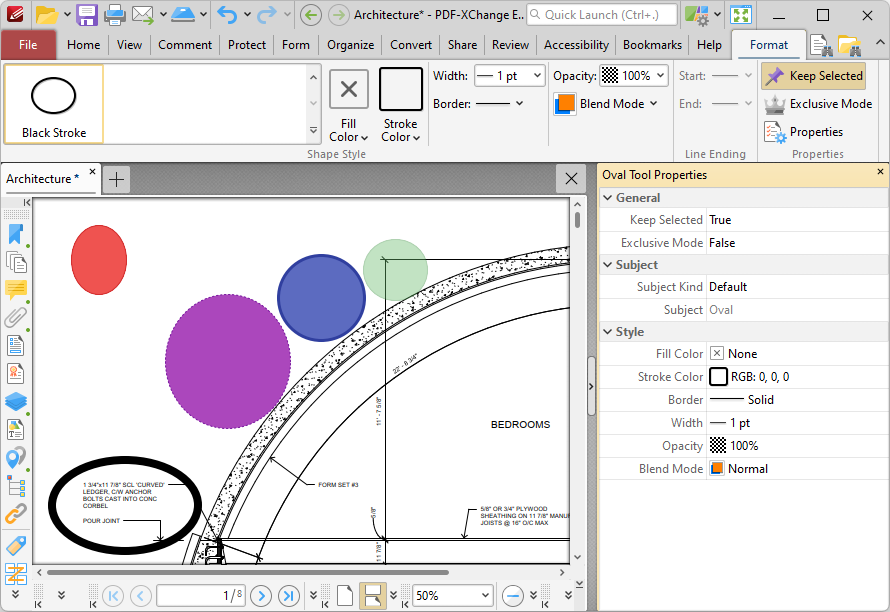
Task: Undo the last action
Action: [x=227, y=15]
